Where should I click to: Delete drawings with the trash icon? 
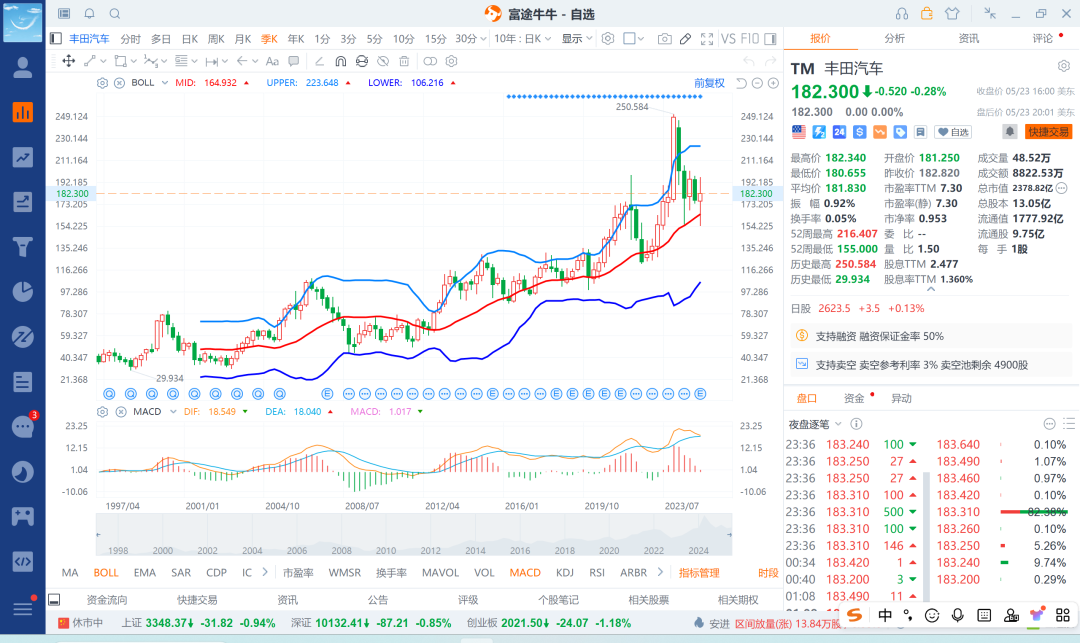[x=404, y=61]
